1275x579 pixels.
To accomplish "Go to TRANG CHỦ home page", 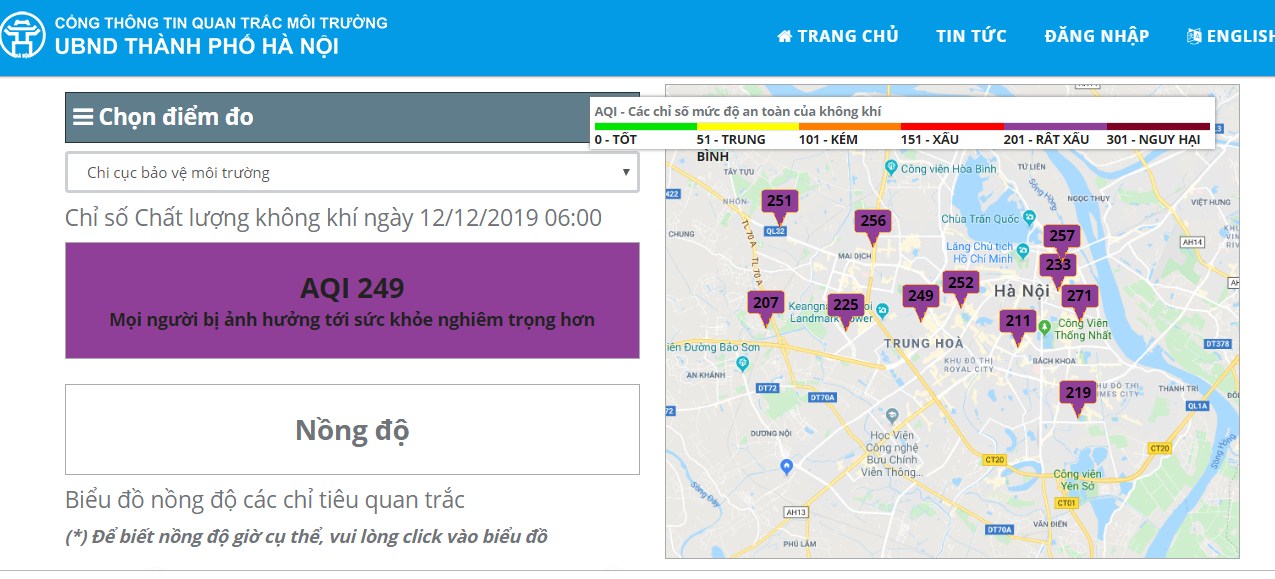I will [x=838, y=36].
